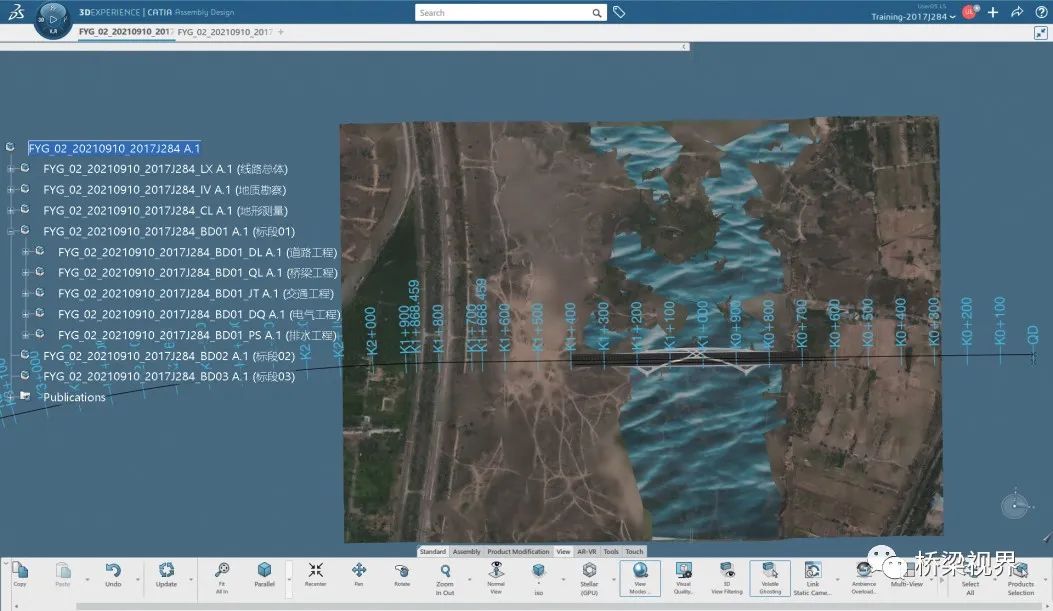Select root node FYG_02_20210910_2017J284 A.1

click(x=114, y=148)
